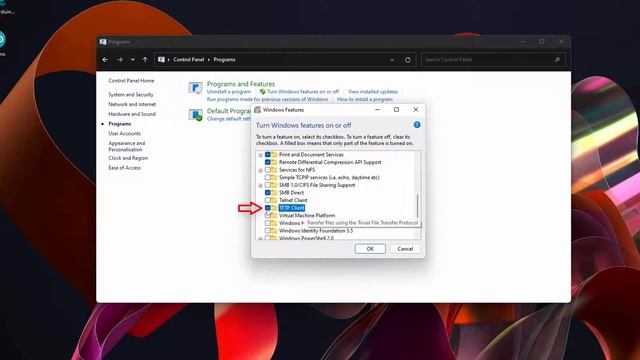Enable the Telnet Client checkbox

268,200
